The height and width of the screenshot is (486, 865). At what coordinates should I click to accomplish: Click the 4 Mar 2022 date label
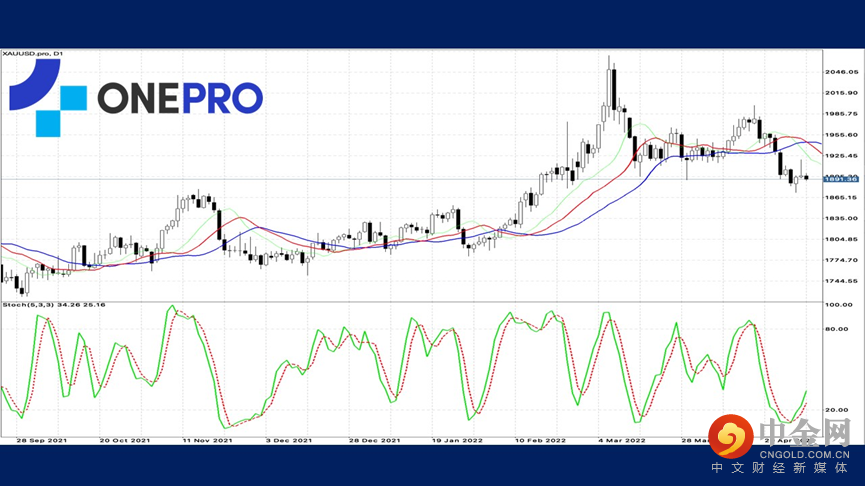tap(622, 440)
